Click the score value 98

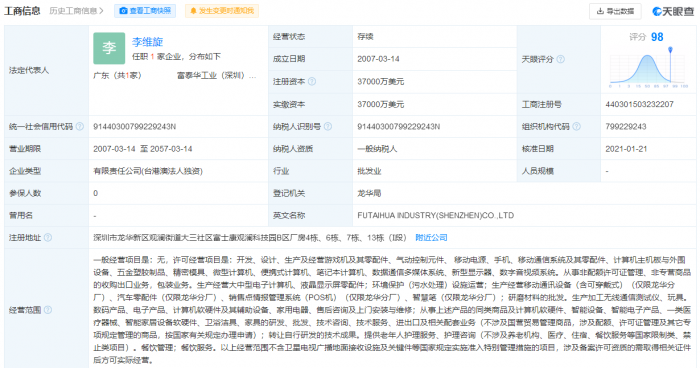click(x=657, y=37)
